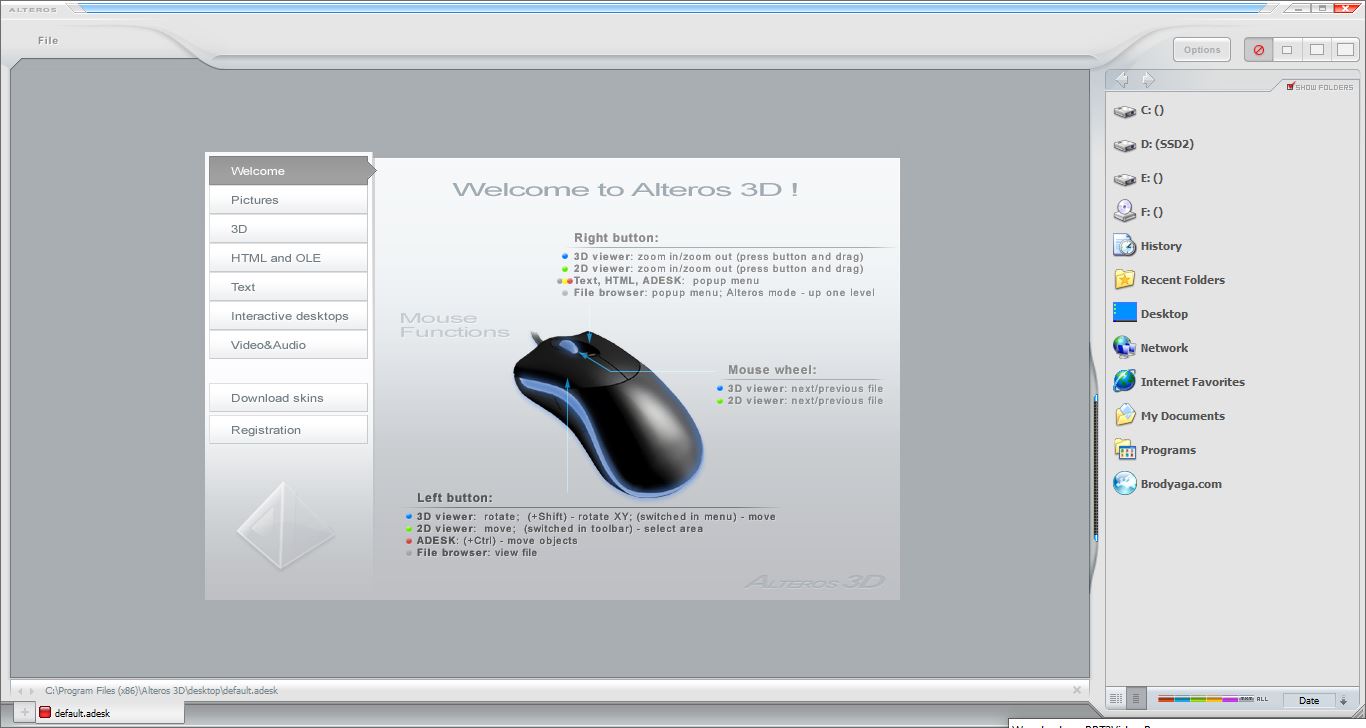This screenshot has height=728, width=1366.
Task: Toggle the Show Folders checkbox
Action: [1291, 87]
